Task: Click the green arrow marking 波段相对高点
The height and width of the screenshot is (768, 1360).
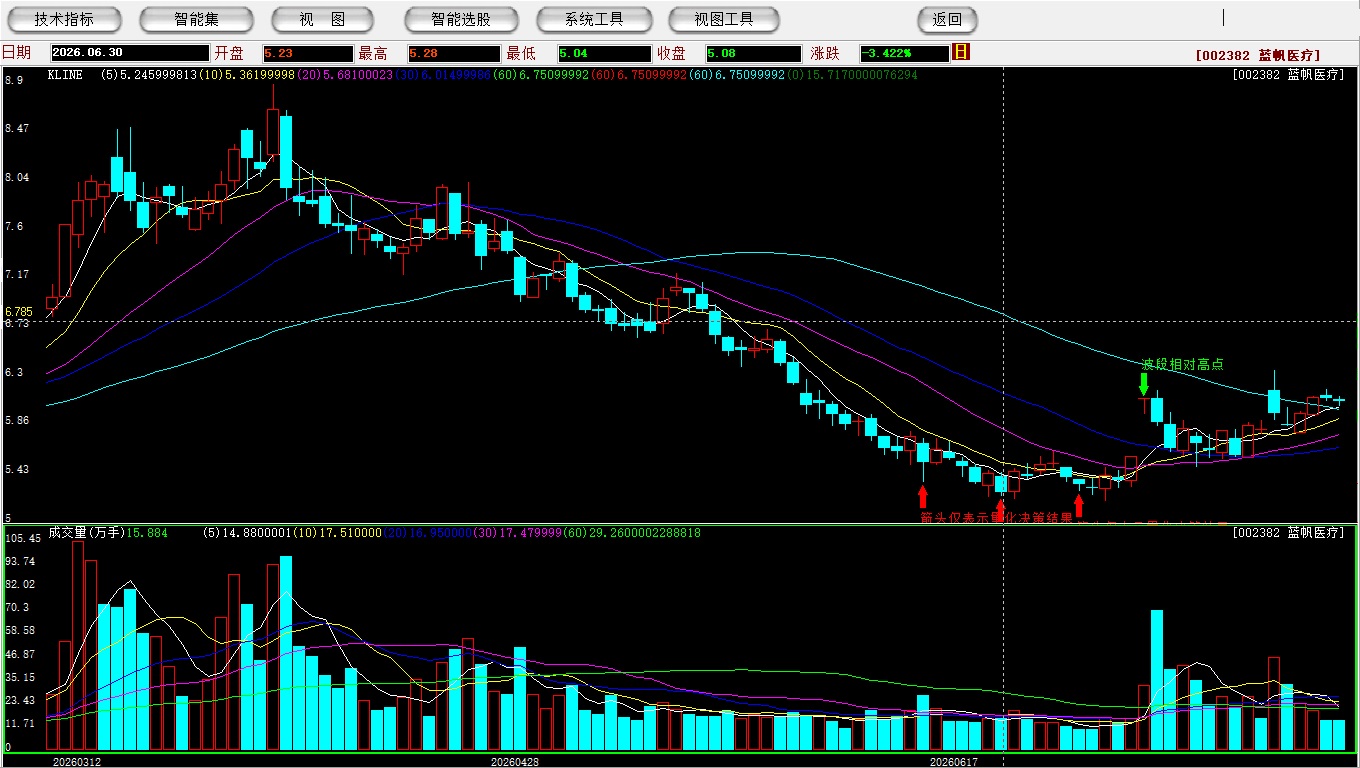Action: (x=1144, y=384)
